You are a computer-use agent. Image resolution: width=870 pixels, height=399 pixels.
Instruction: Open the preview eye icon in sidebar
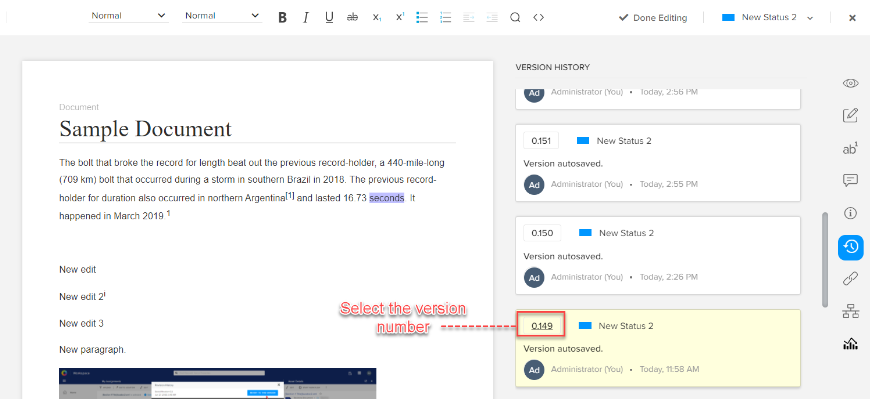850,83
